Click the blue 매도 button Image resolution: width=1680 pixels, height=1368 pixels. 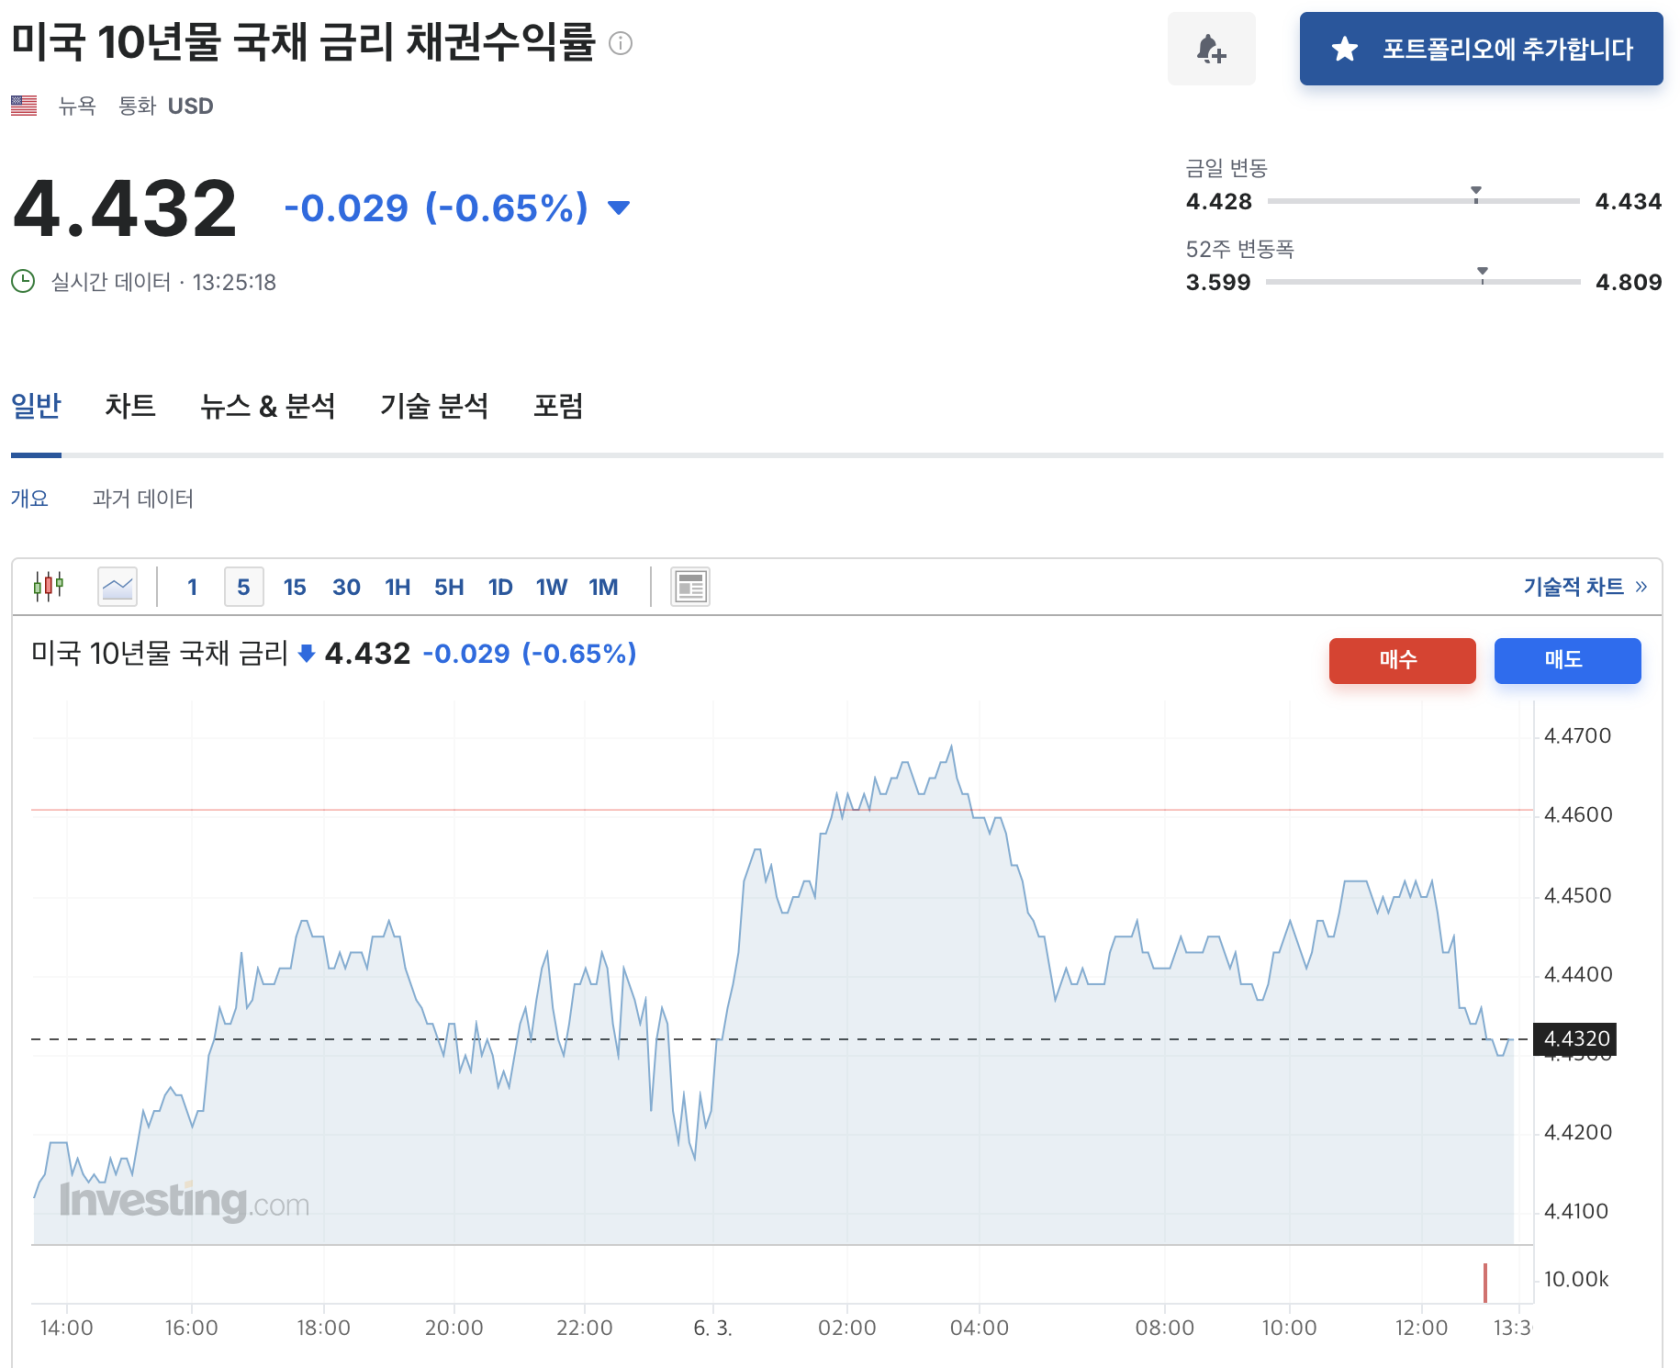[x=1567, y=660]
